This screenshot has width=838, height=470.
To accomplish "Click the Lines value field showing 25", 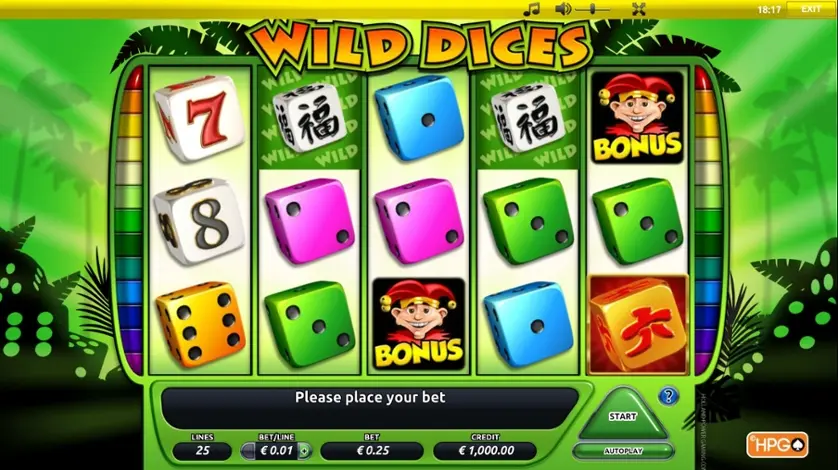I will coord(203,451).
